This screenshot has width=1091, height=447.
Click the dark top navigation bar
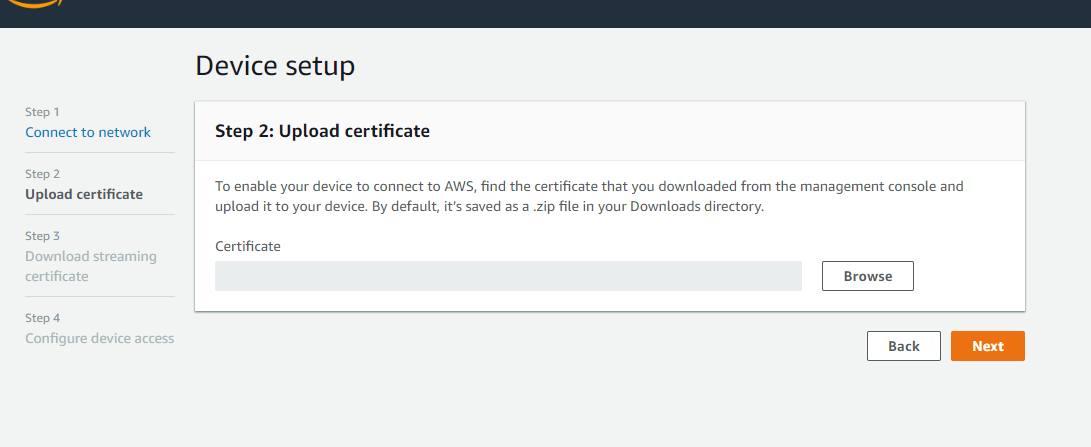pos(600,13)
